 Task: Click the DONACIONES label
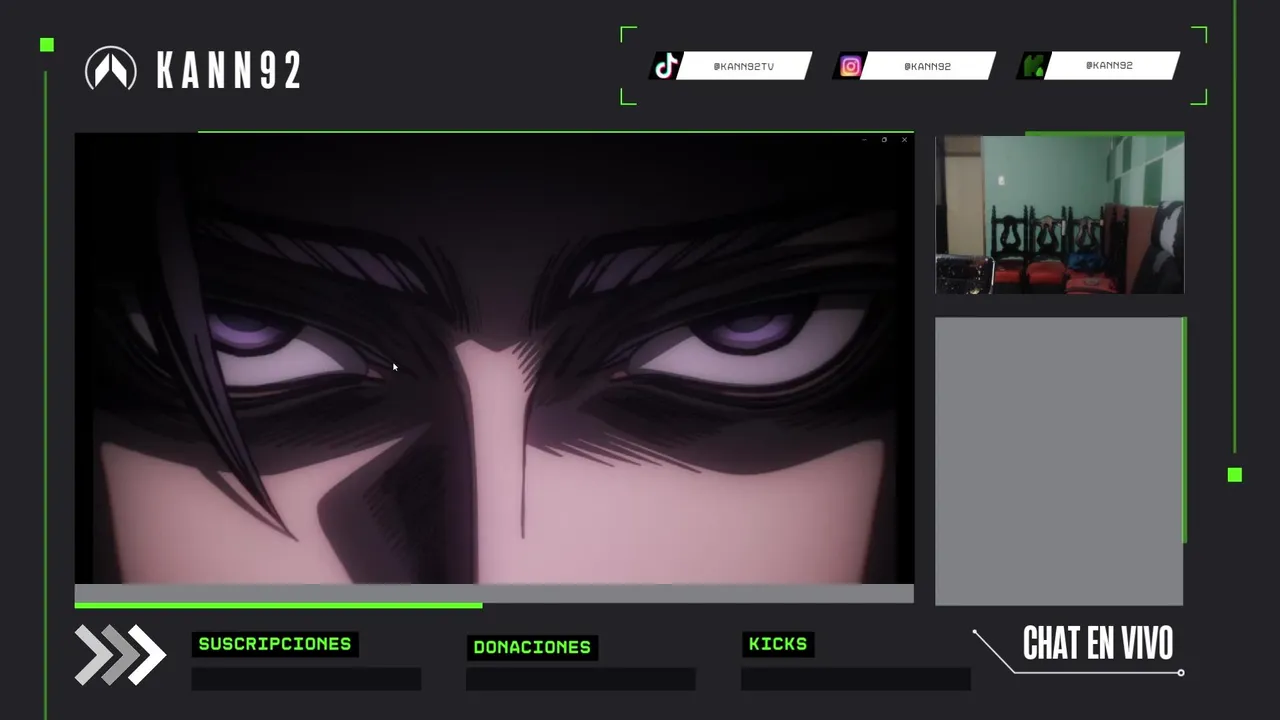point(532,647)
